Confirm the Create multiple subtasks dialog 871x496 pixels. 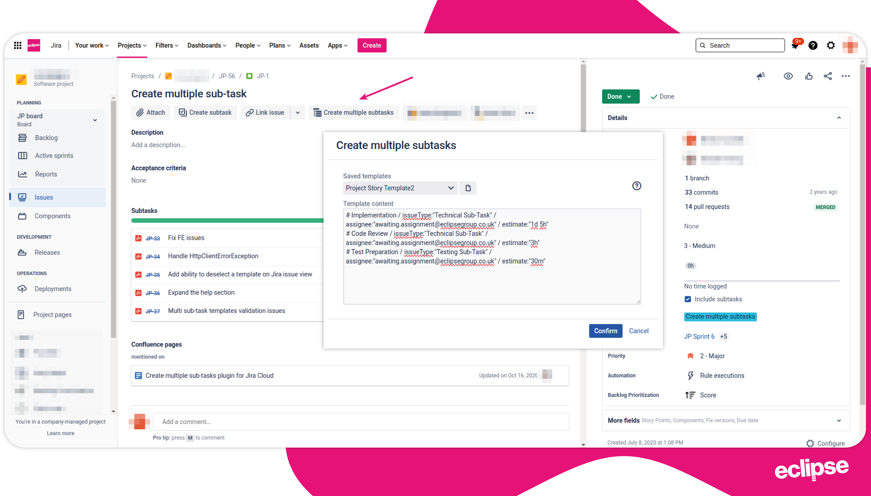605,331
